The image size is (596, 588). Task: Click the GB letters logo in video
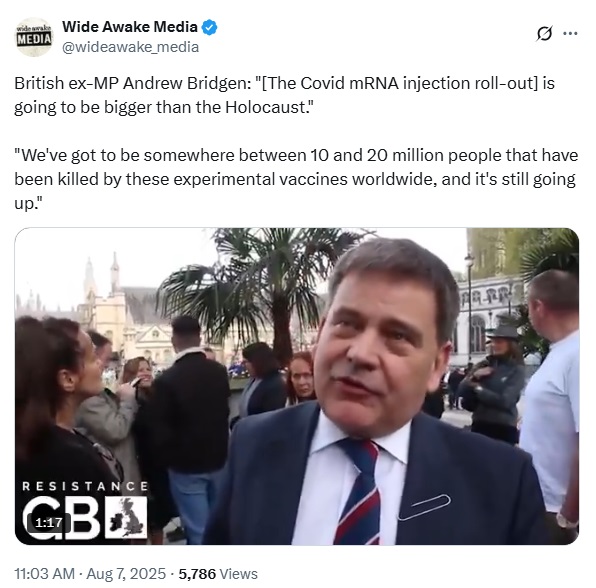coord(61,518)
